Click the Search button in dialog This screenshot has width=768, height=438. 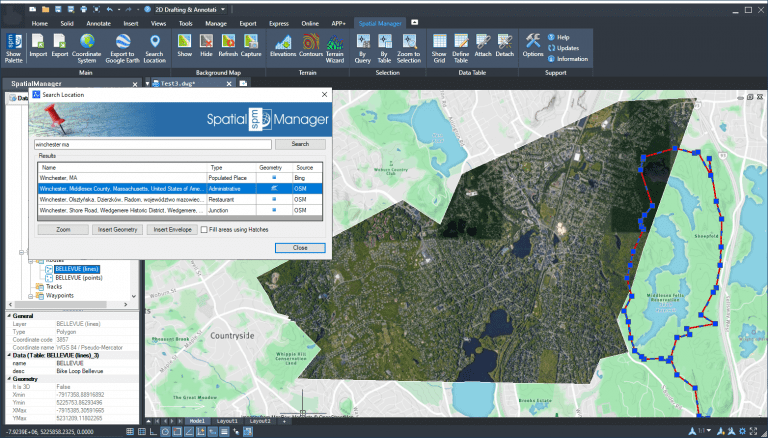[300, 144]
